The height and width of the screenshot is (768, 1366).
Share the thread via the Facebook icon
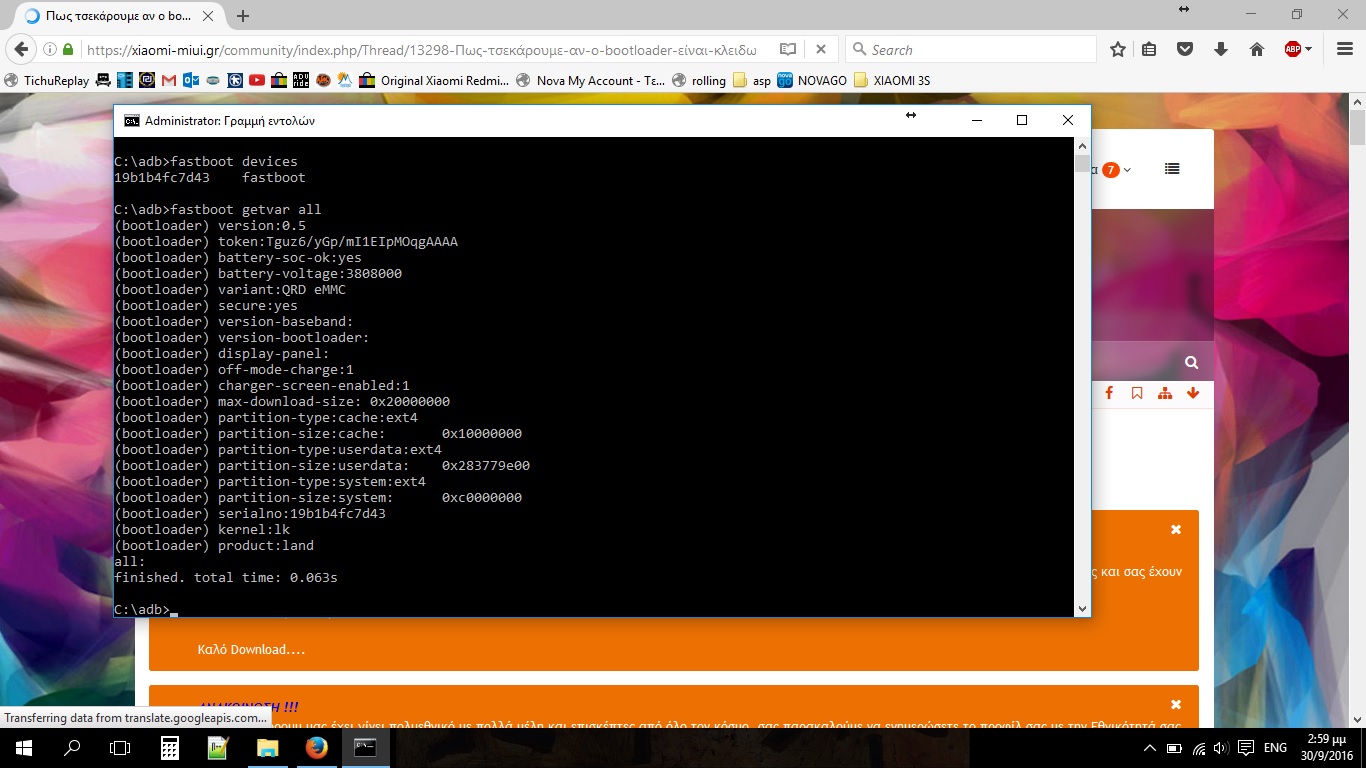coord(1109,394)
